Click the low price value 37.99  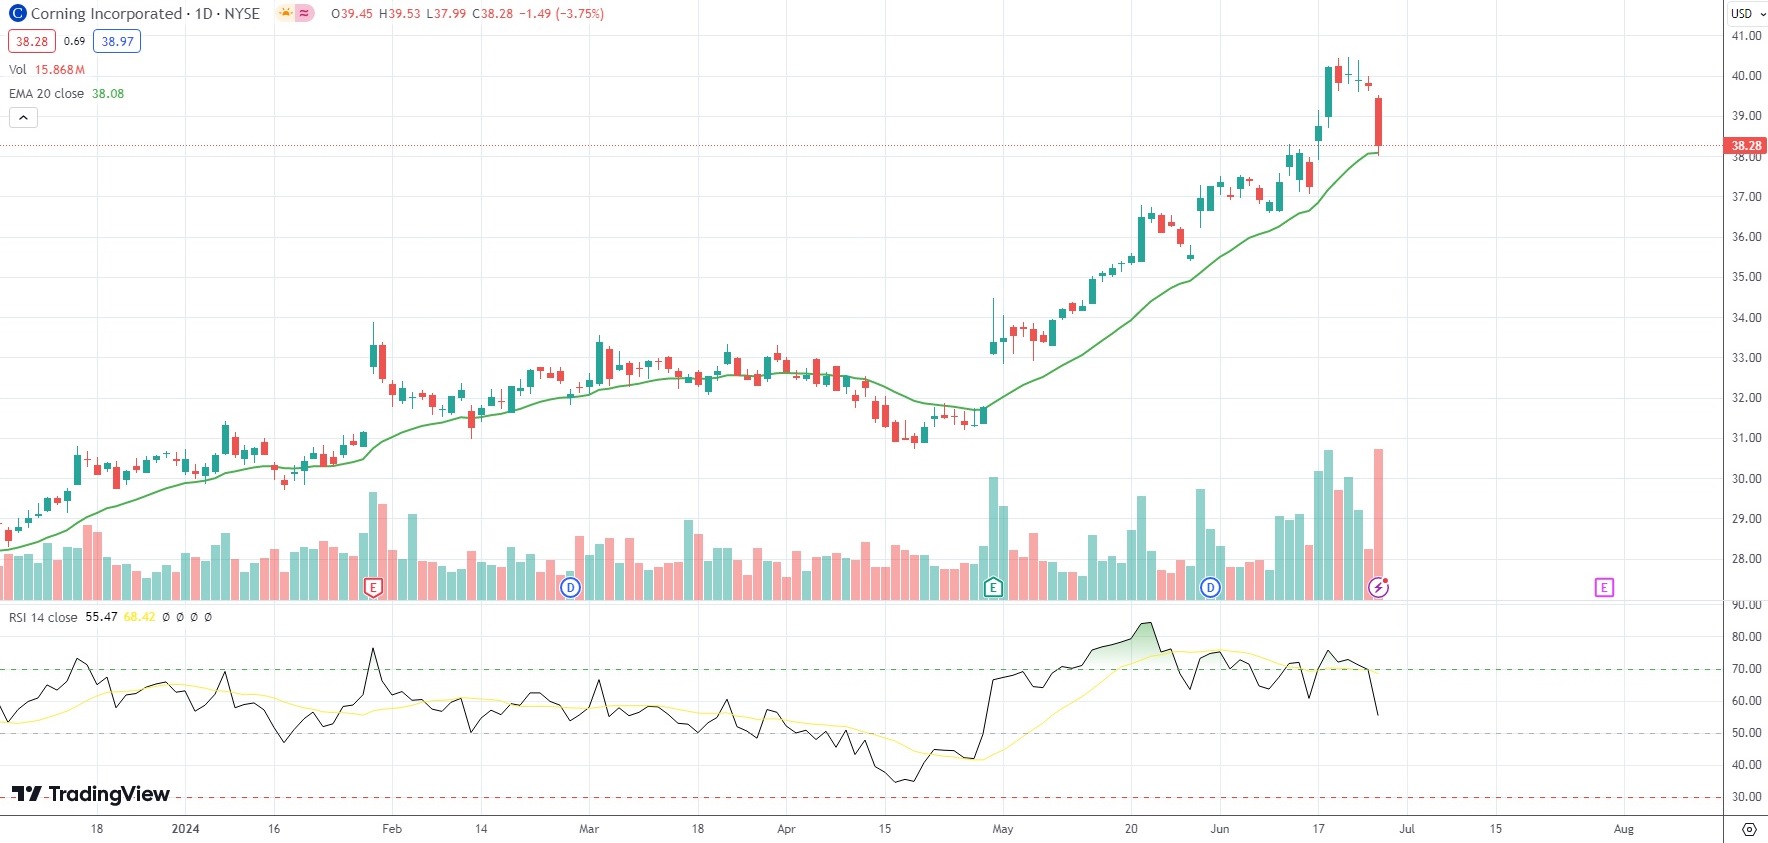(x=449, y=14)
